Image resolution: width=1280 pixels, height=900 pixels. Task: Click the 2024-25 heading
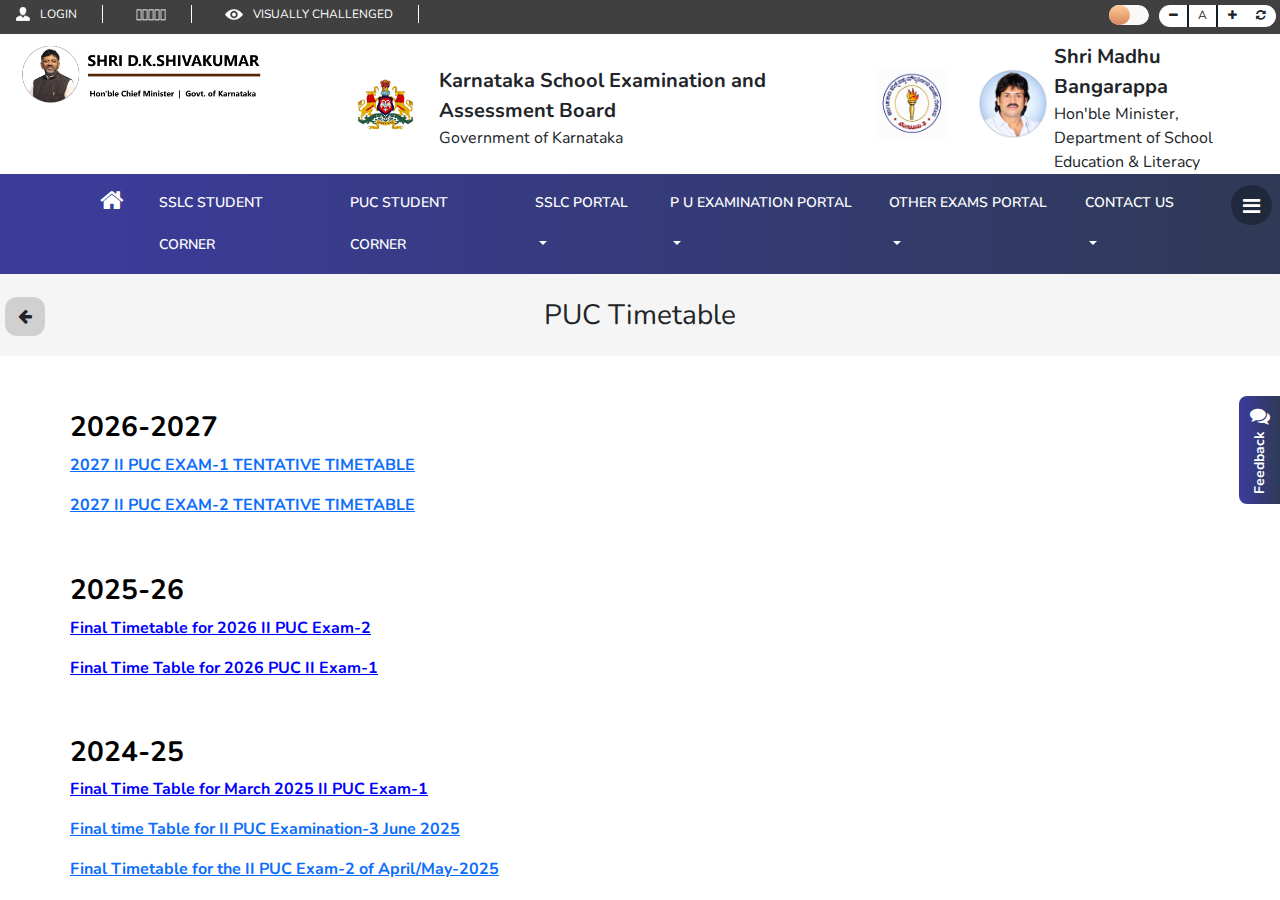127,752
